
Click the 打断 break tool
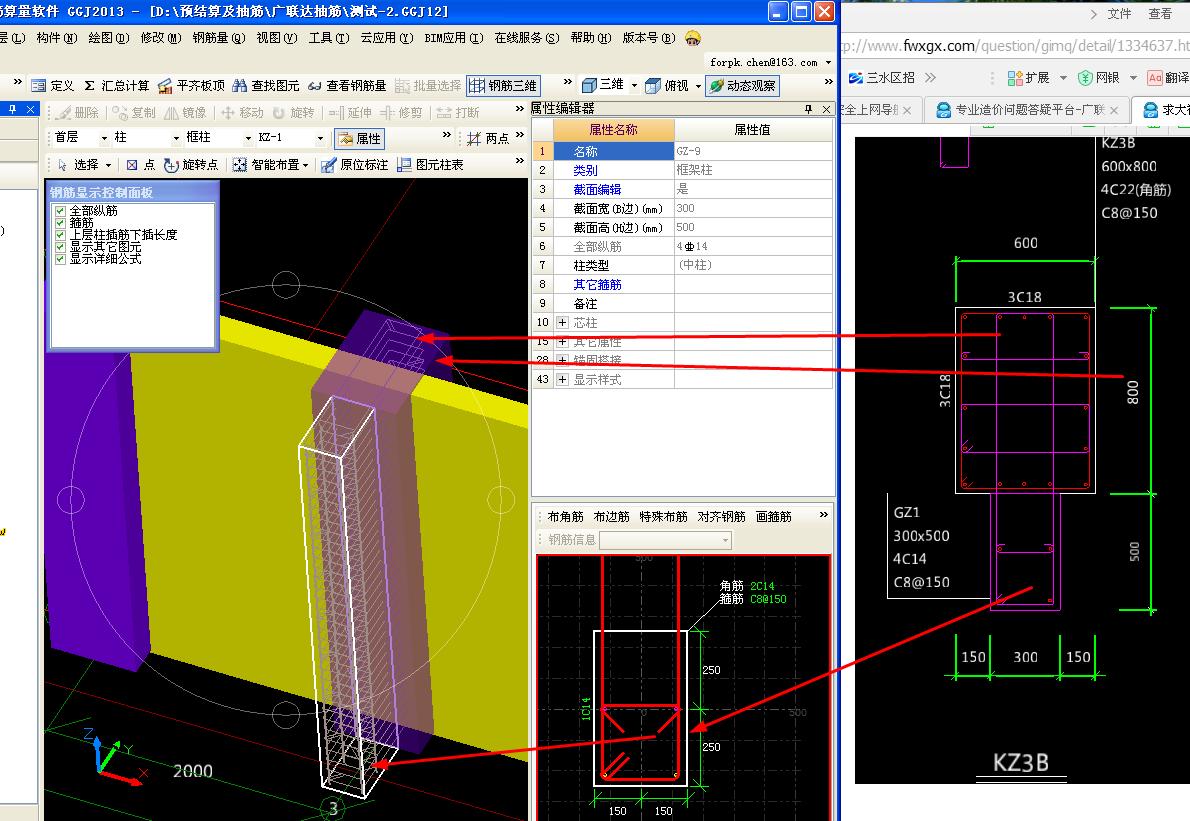click(458, 112)
